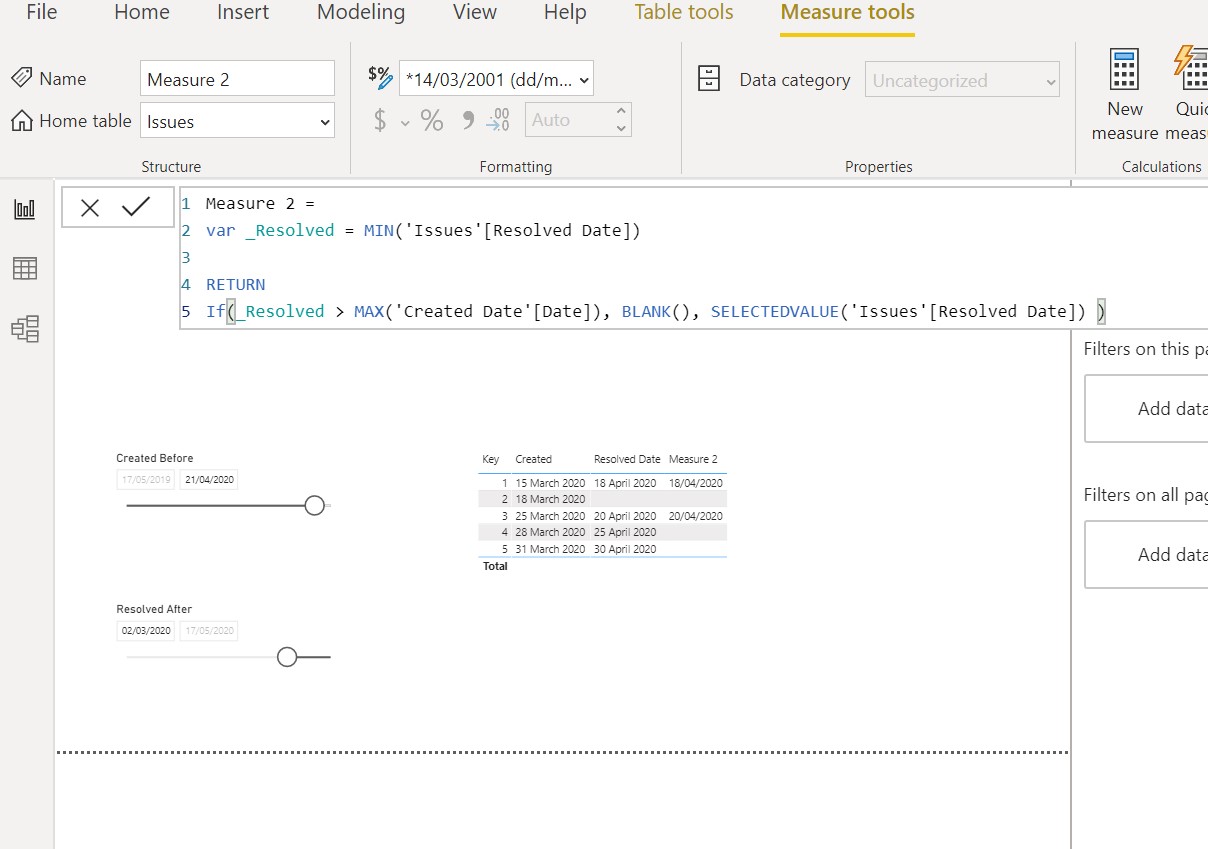The image size is (1208, 849).
Task: Select Measure 2 value 18/04/2020
Action: pos(696,483)
